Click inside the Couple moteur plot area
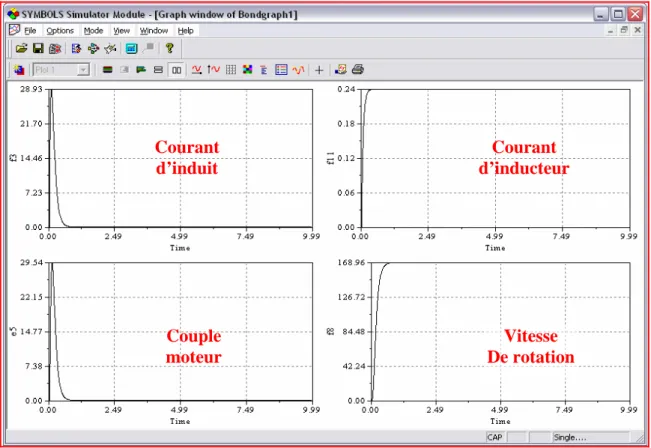The image size is (651, 448). 181,331
